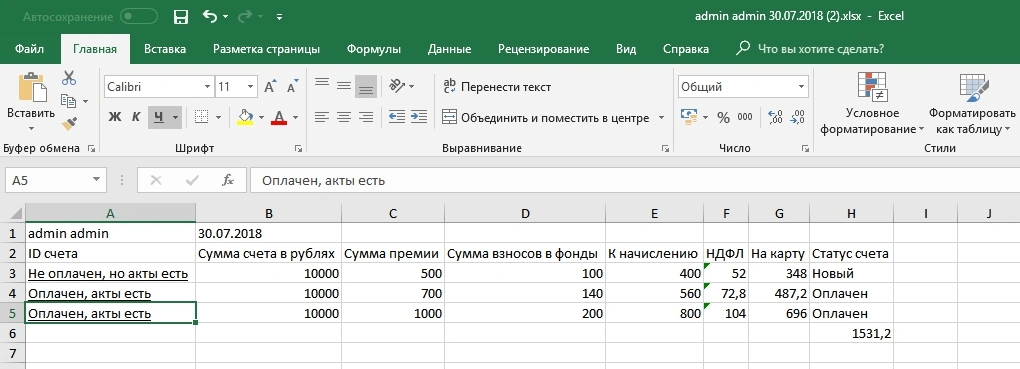1020x369 pixels.
Task: Click the comma style 000 icon
Action: coord(745,118)
